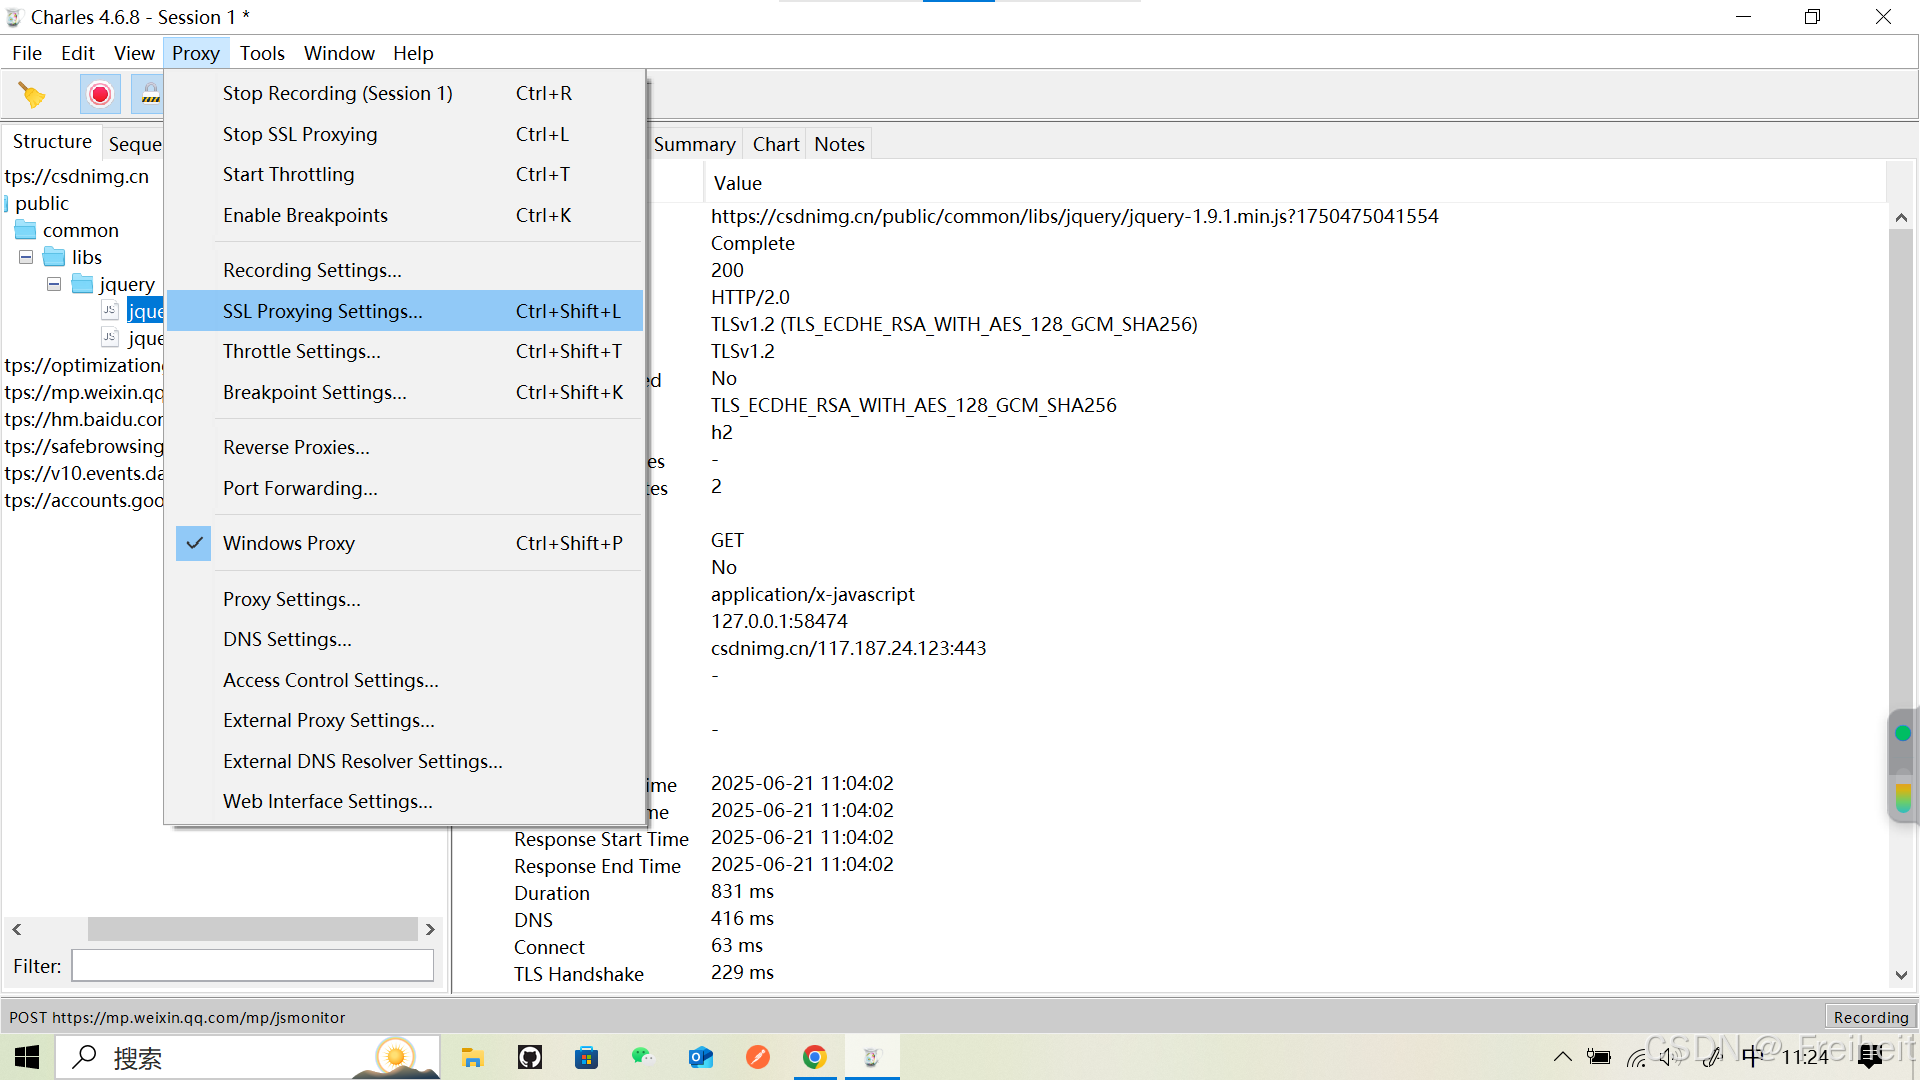Open Port Forwarding...
Image resolution: width=1920 pixels, height=1080 pixels.
click(x=404, y=488)
